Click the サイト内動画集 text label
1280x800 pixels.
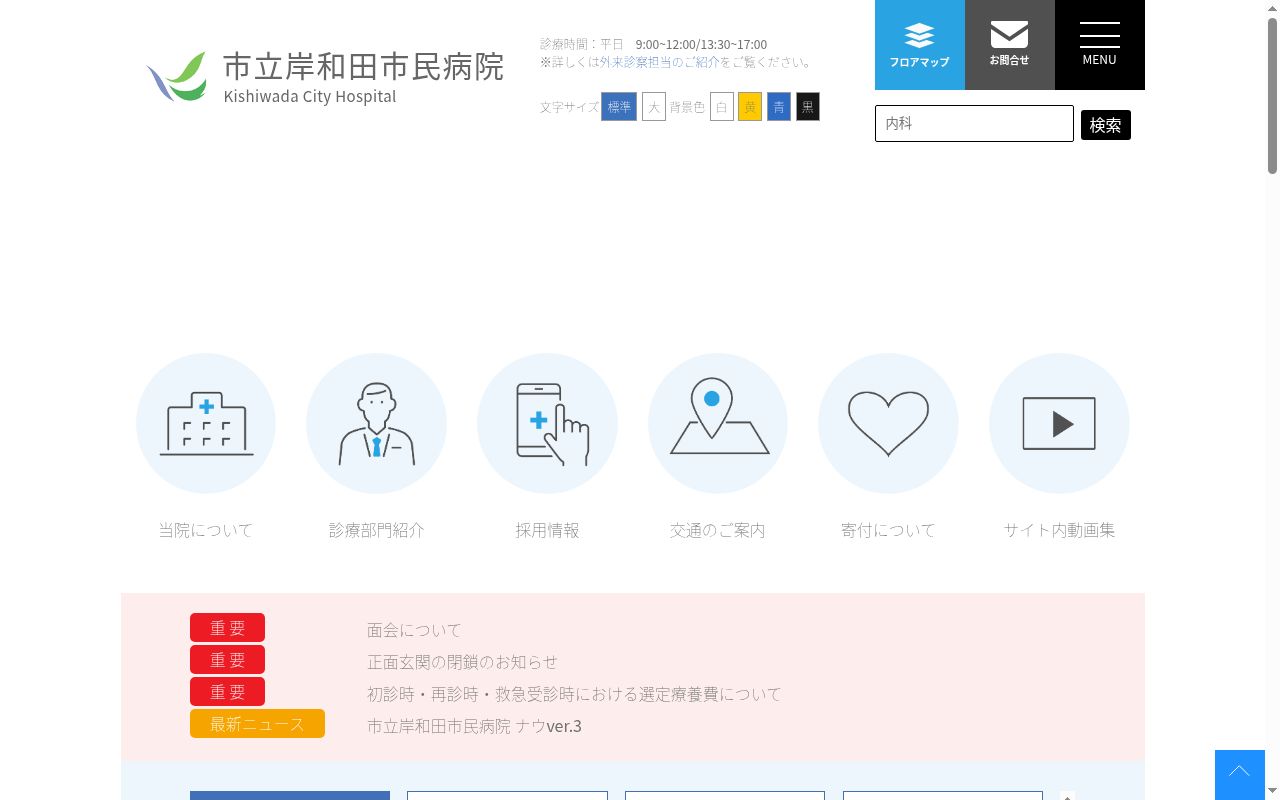tap(1059, 531)
